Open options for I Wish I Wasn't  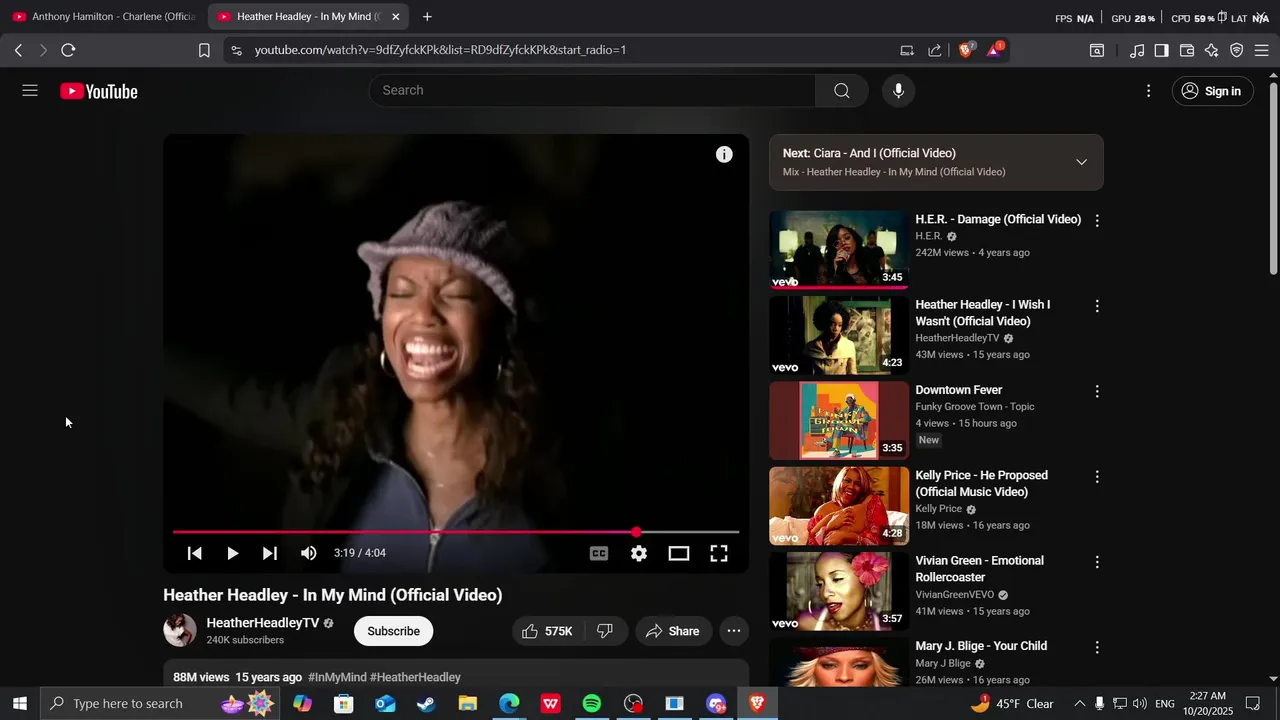pyautogui.click(x=1097, y=306)
